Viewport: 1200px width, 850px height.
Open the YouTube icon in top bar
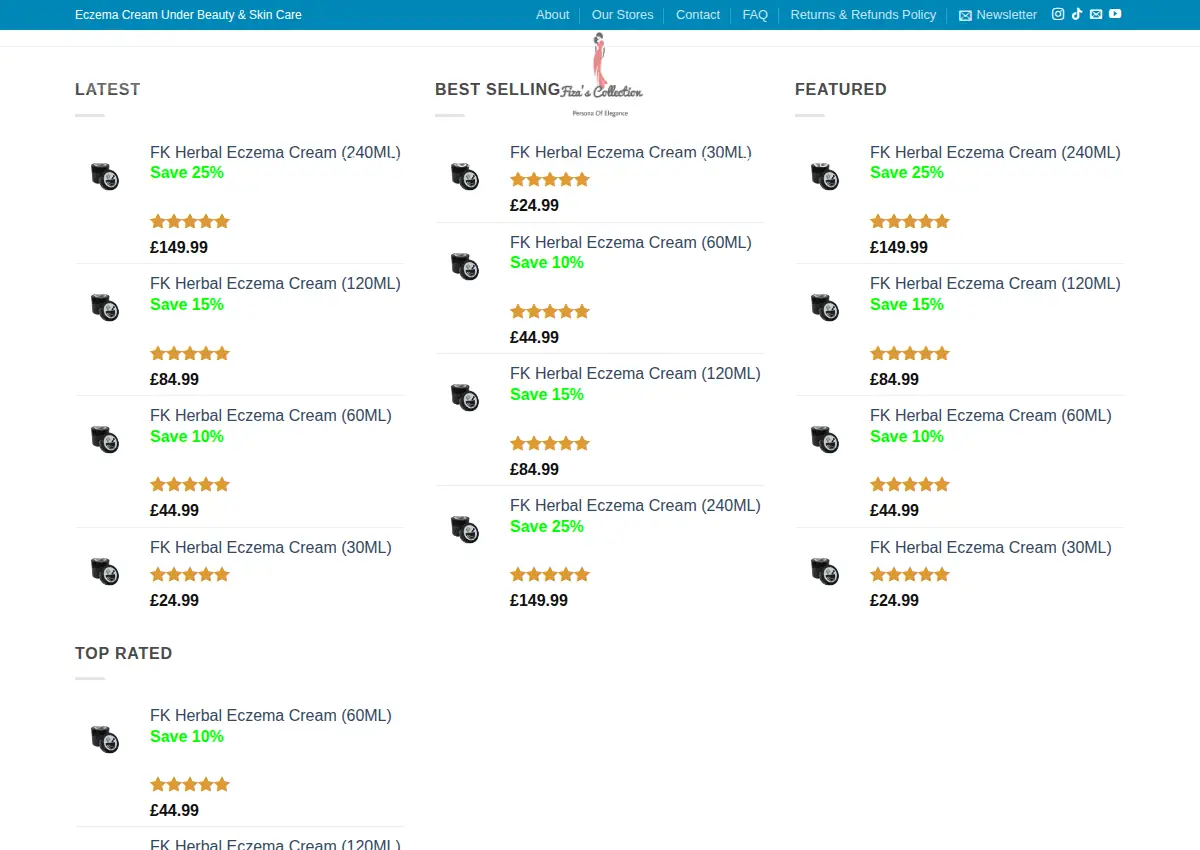[x=1115, y=14]
